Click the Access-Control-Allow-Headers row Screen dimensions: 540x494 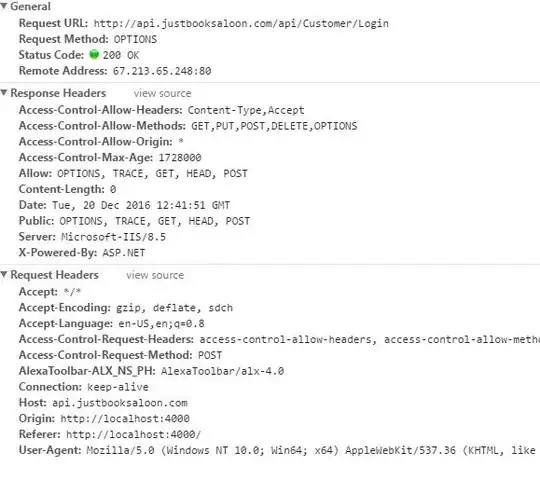tap(162, 110)
